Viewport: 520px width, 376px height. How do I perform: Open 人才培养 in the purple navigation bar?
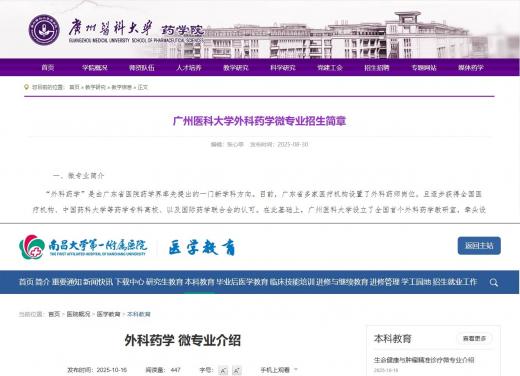pos(189,68)
